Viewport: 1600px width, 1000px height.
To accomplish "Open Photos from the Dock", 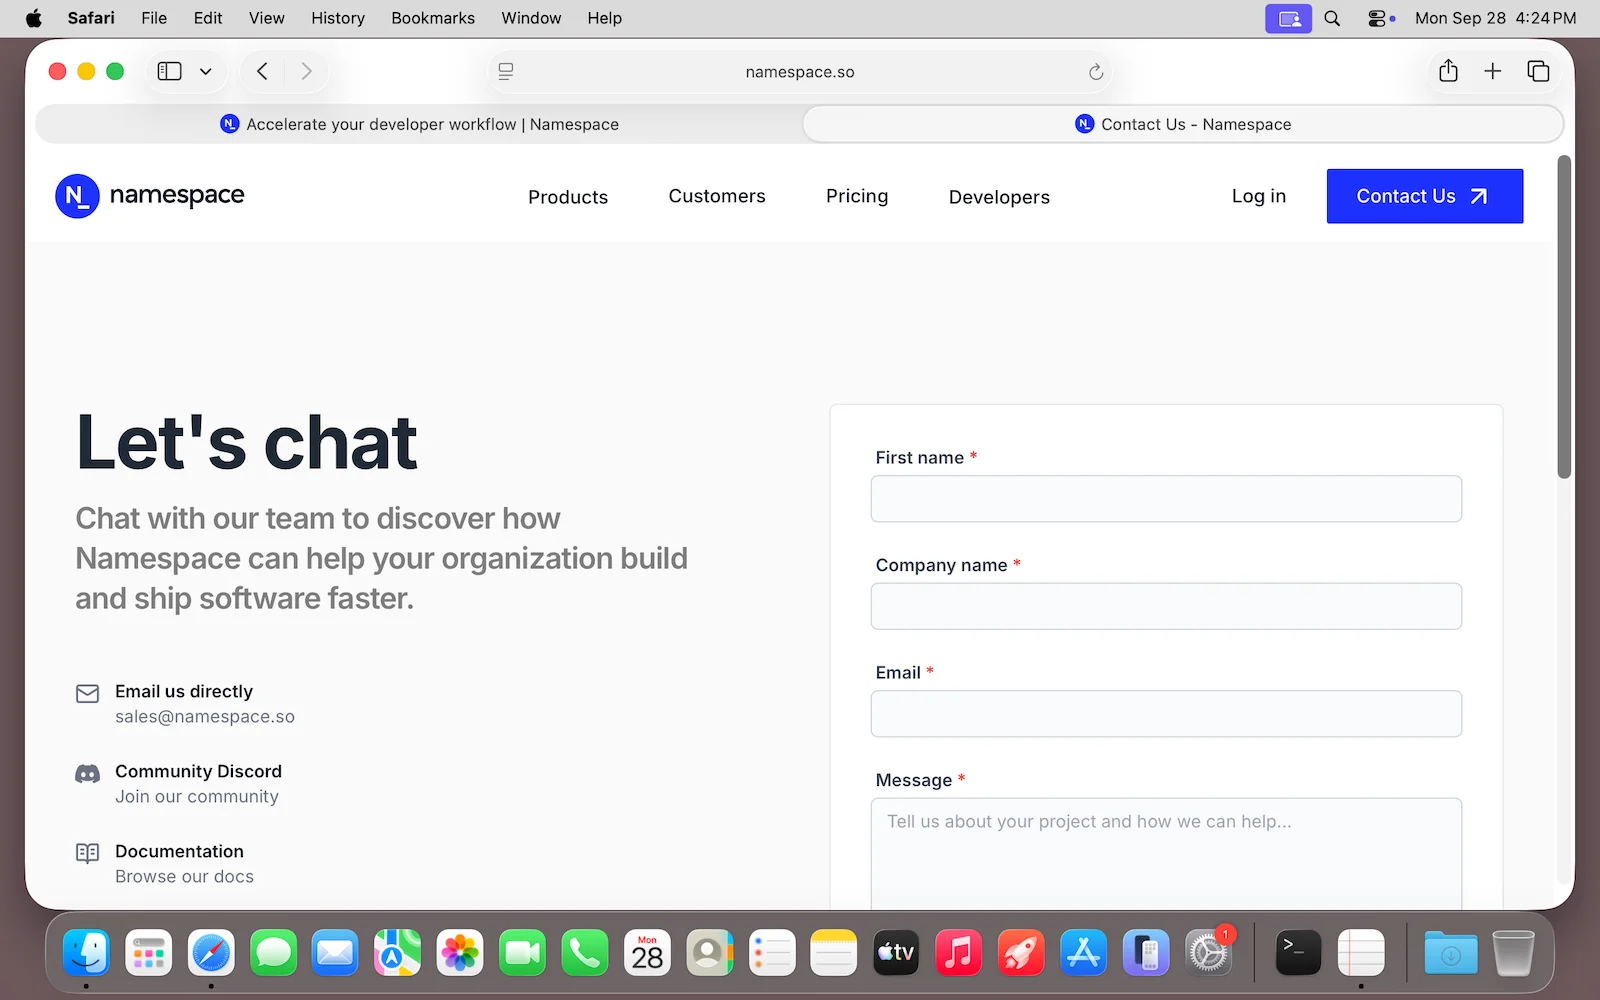I will click(460, 953).
